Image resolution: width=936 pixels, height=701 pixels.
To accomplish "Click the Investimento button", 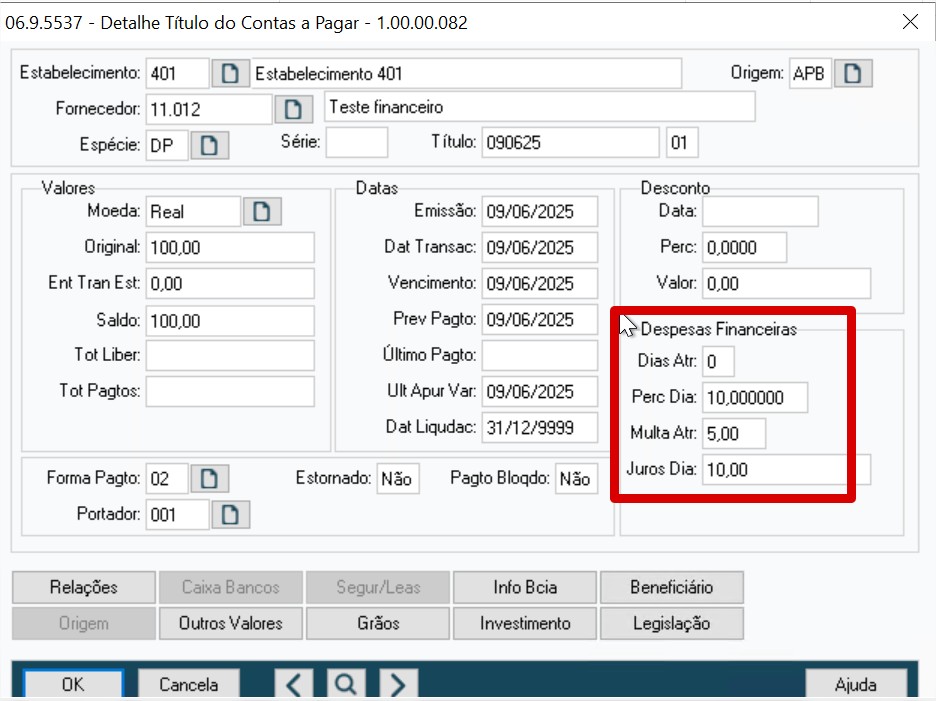I will click(x=525, y=623).
